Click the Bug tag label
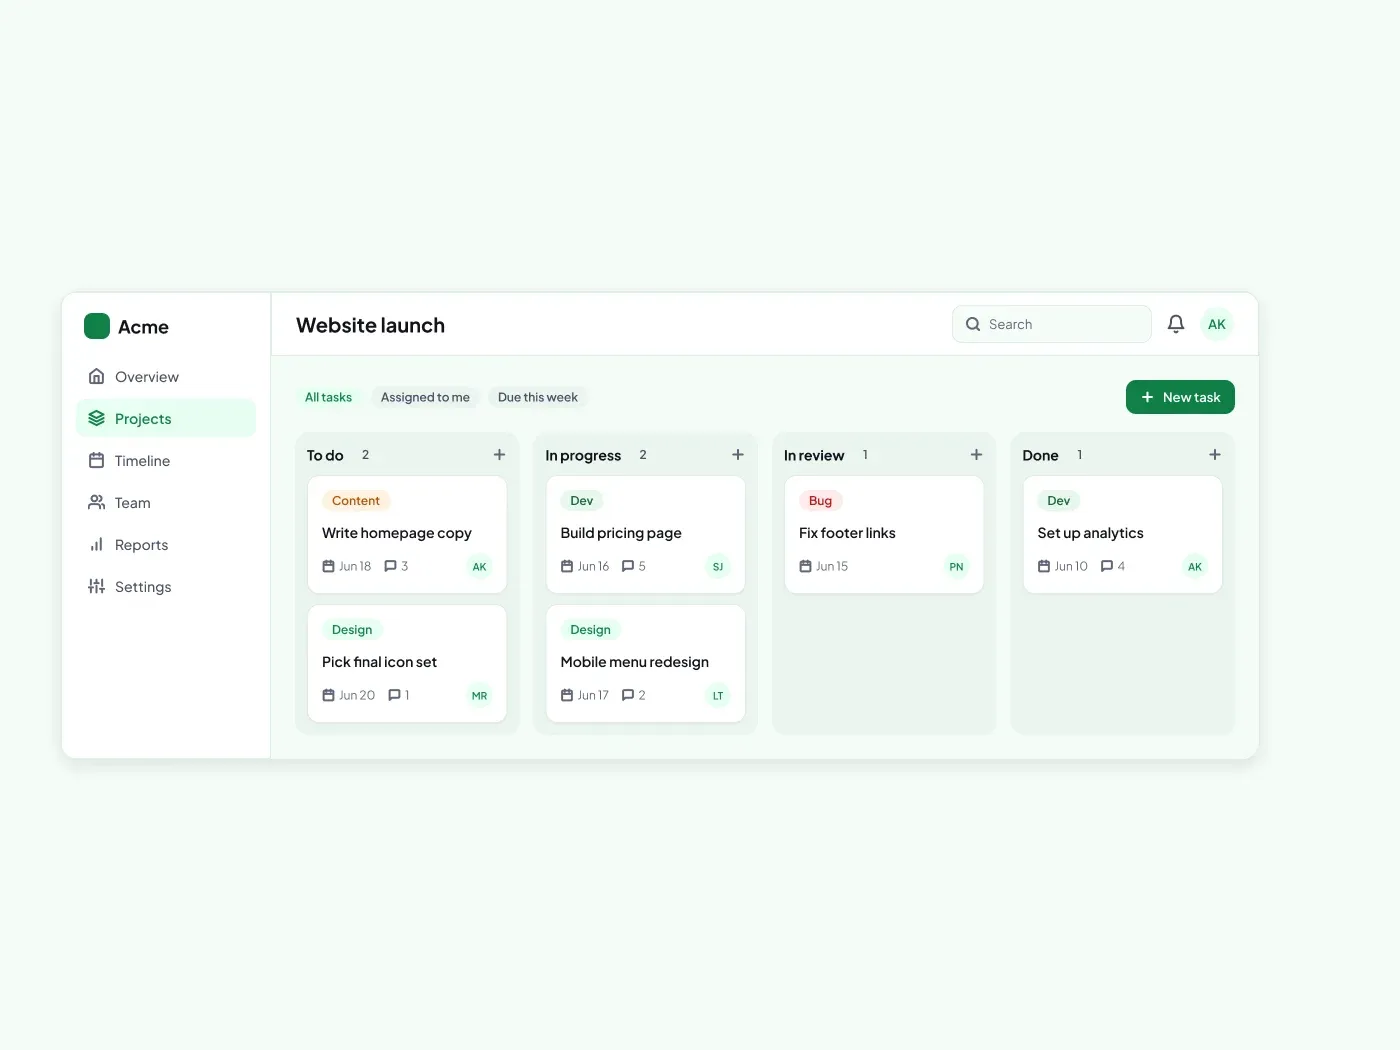 [821, 501]
